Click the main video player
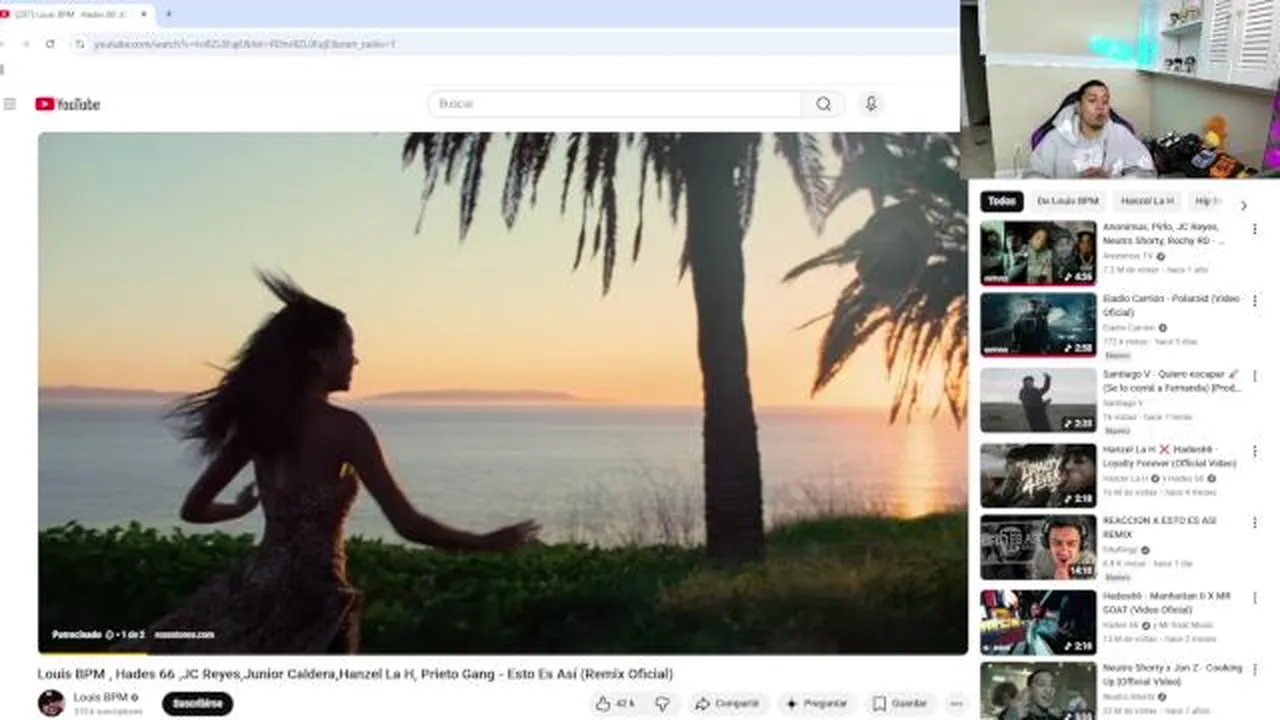Viewport: 1280px width, 720px height. coord(502,392)
